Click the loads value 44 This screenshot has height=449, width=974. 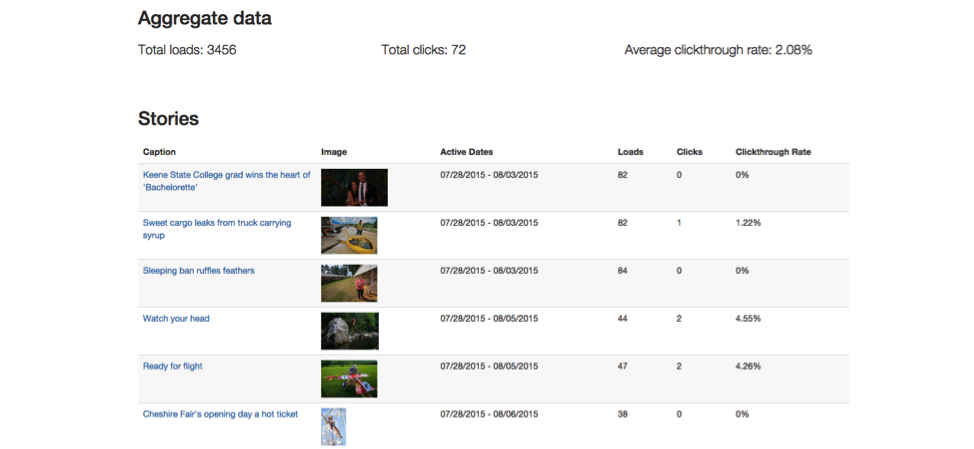click(x=622, y=319)
